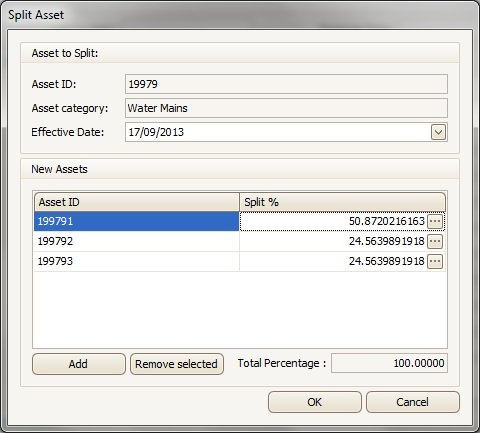The width and height of the screenshot is (480, 433).
Task: Select row with Asset ID 199793
Action: point(136,261)
